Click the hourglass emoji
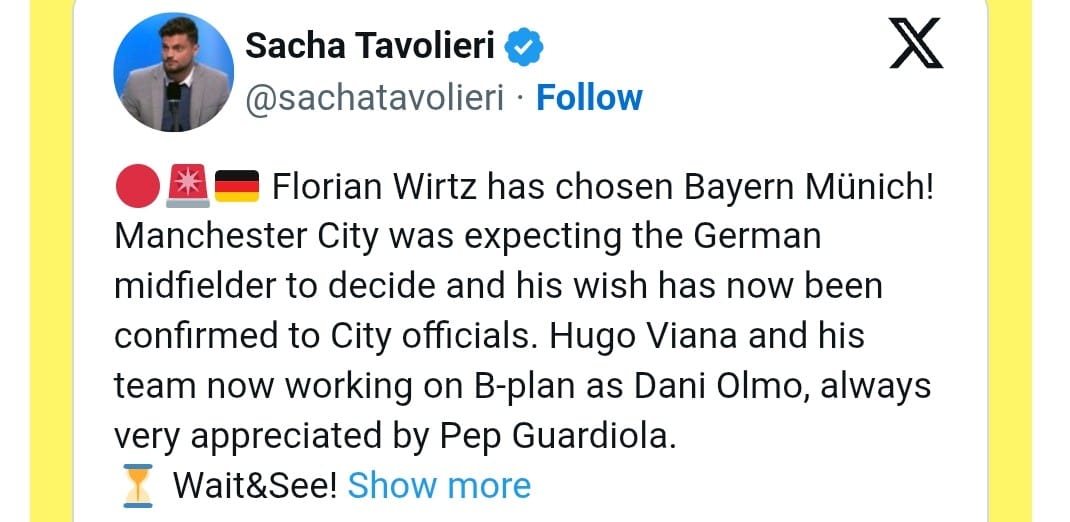Image resolution: width=1070 pixels, height=522 pixels. [x=138, y=486]
